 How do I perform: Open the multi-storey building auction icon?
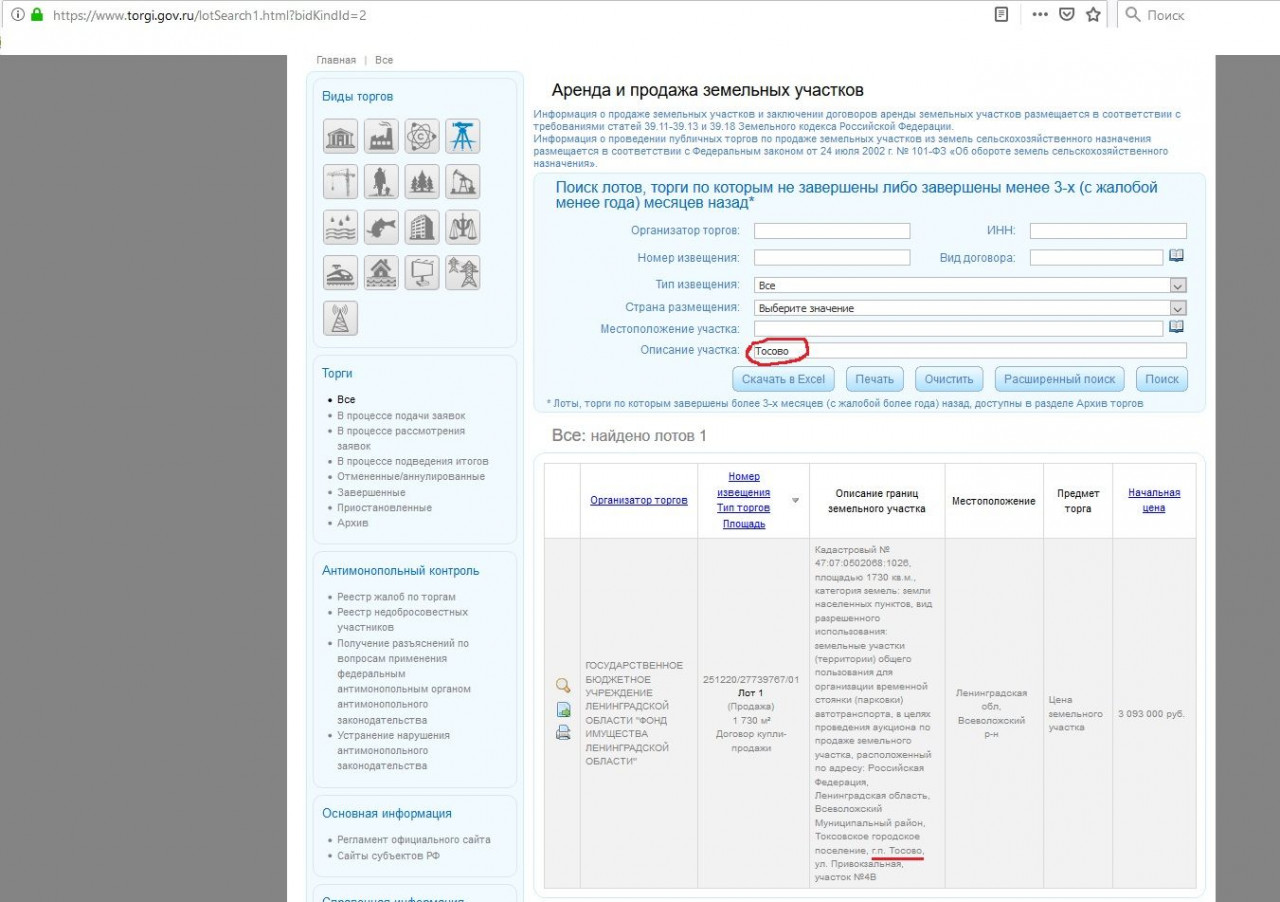coord(422,227)
